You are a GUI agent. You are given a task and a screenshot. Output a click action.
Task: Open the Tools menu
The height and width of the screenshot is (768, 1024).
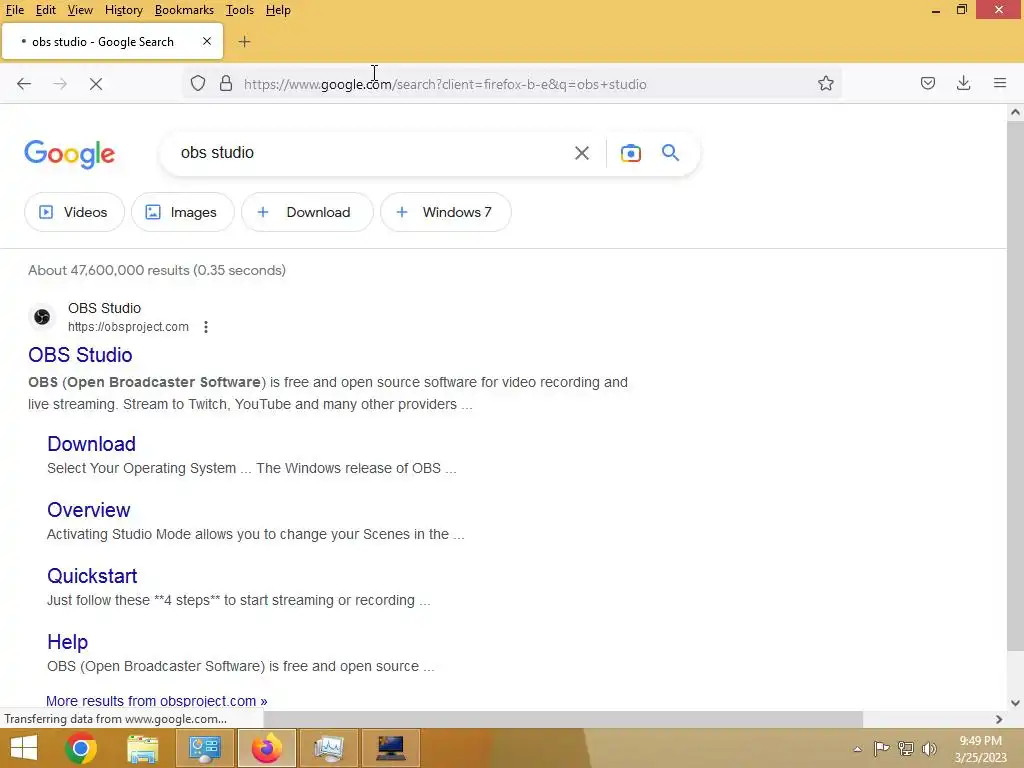tap(240, 10)
